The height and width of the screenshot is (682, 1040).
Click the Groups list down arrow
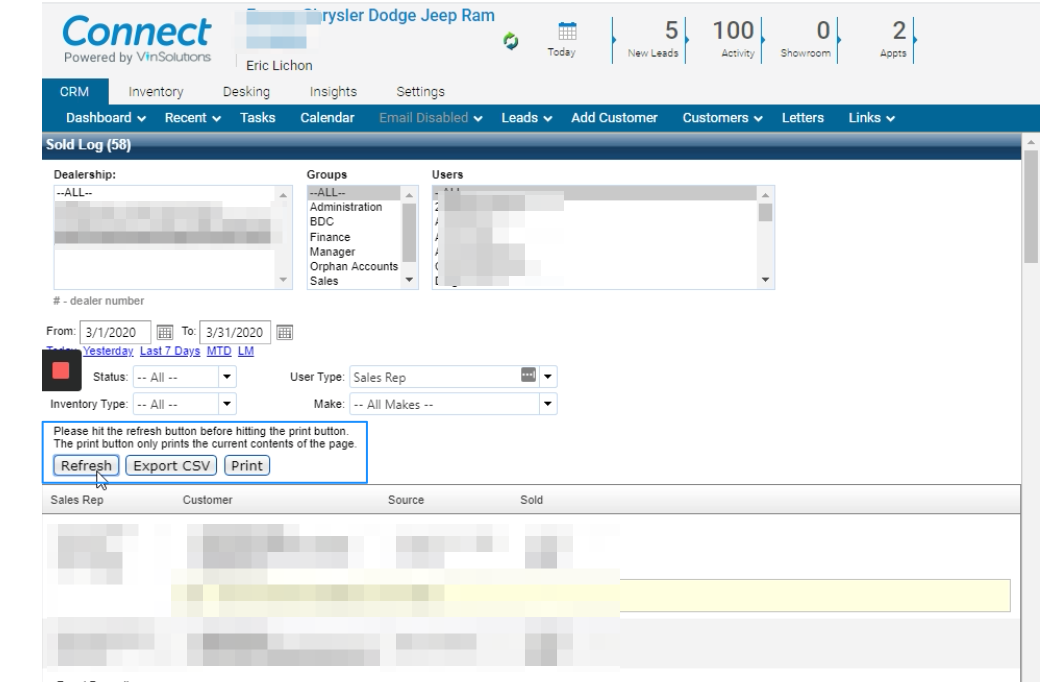point(409,280)
